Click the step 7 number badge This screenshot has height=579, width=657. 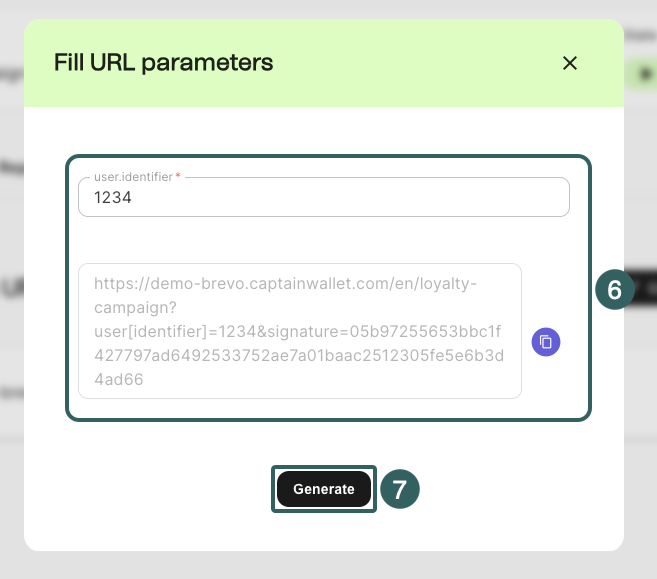coord(399,489)
